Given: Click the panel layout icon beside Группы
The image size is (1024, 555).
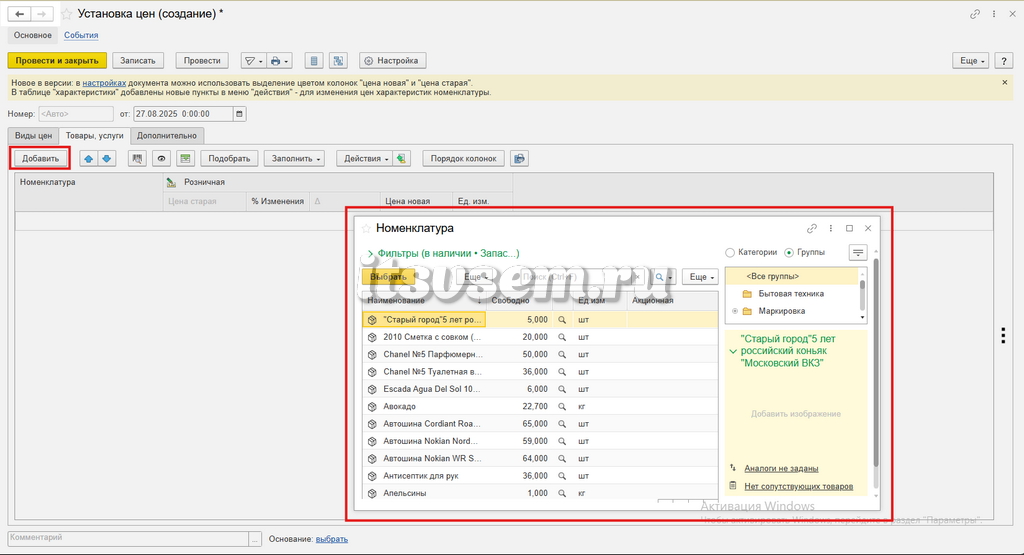Looking at the screenshot, I should (857, 253).
